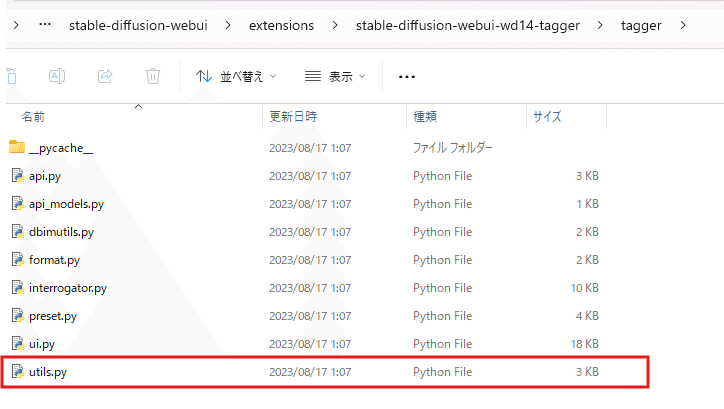Show hidden breadcrumb path ellipsis

pyautogui.click(x=45, y=25)
